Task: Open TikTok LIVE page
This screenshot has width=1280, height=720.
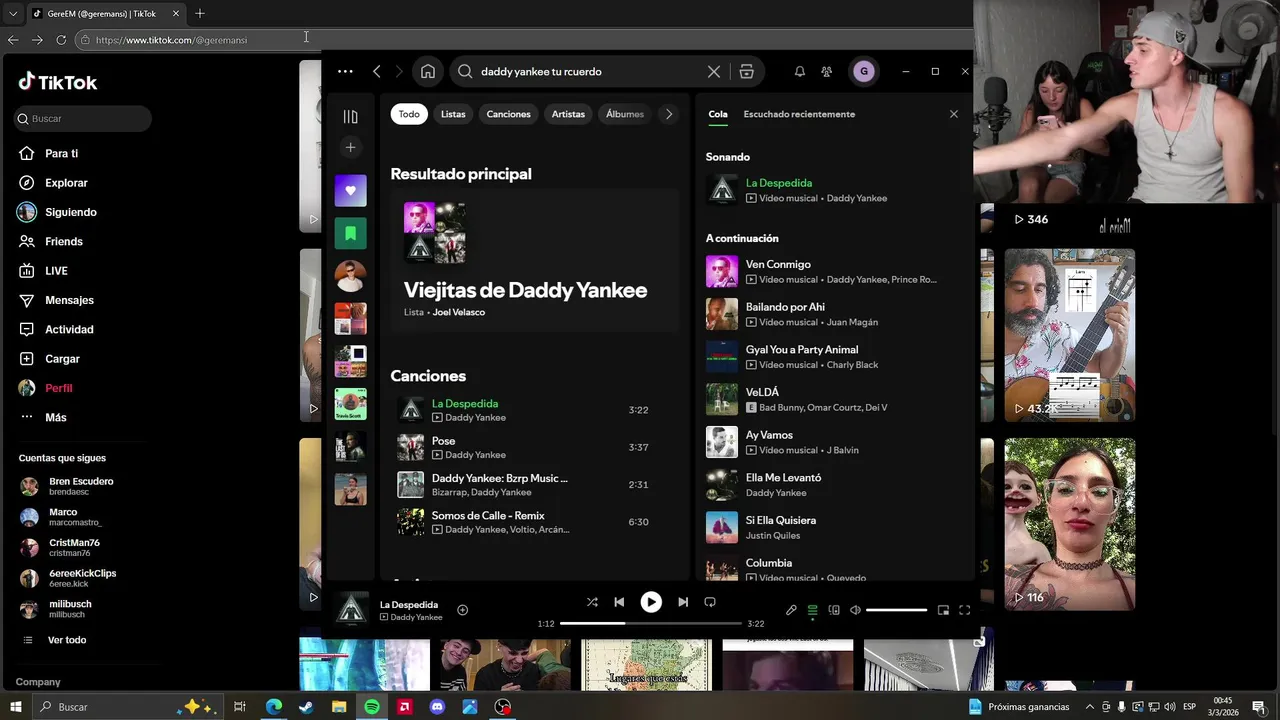Action: click(56, 271)
